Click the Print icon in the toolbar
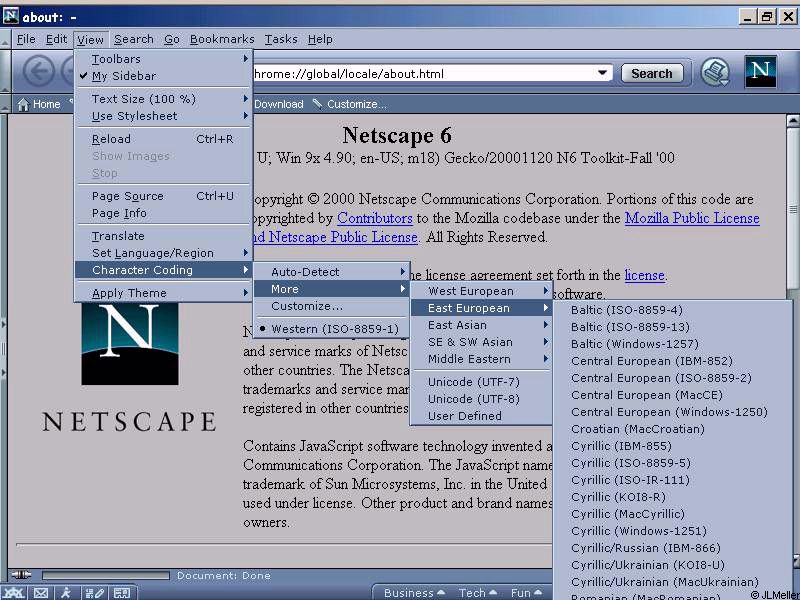This screenshot has width=800, height=600. click(715, 72)
